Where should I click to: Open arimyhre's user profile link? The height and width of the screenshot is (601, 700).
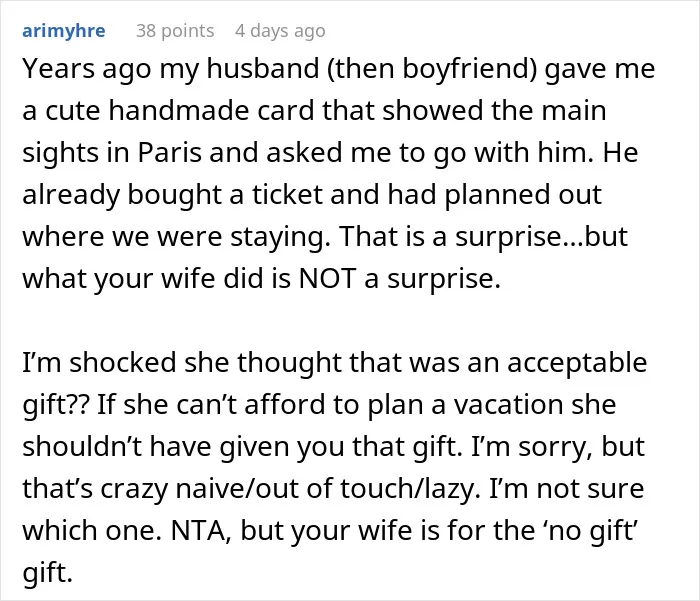click(64, 31)
